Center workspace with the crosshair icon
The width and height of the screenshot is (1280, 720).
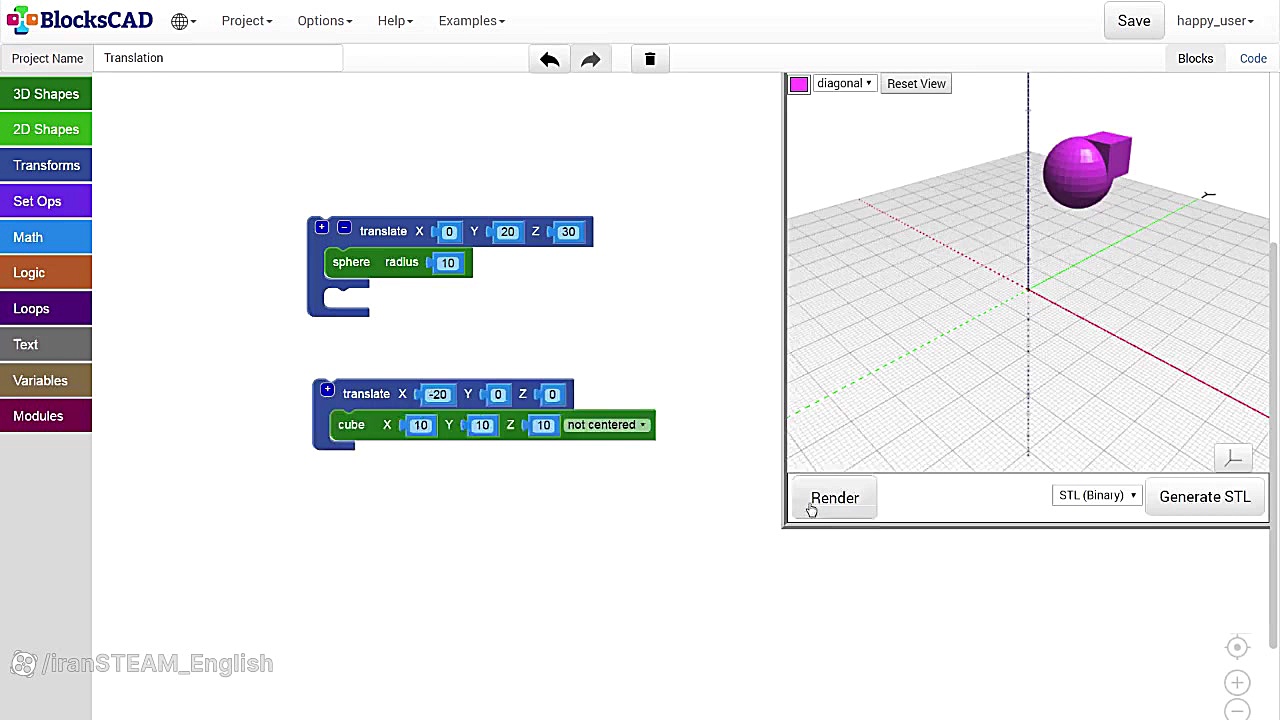click(x=1237, y=647)
